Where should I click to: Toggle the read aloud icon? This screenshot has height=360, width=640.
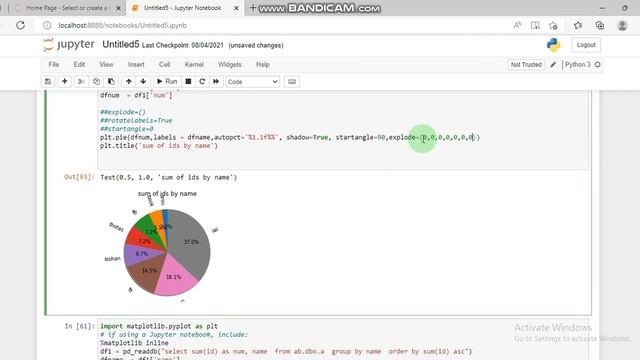click(x=517, y=25)
